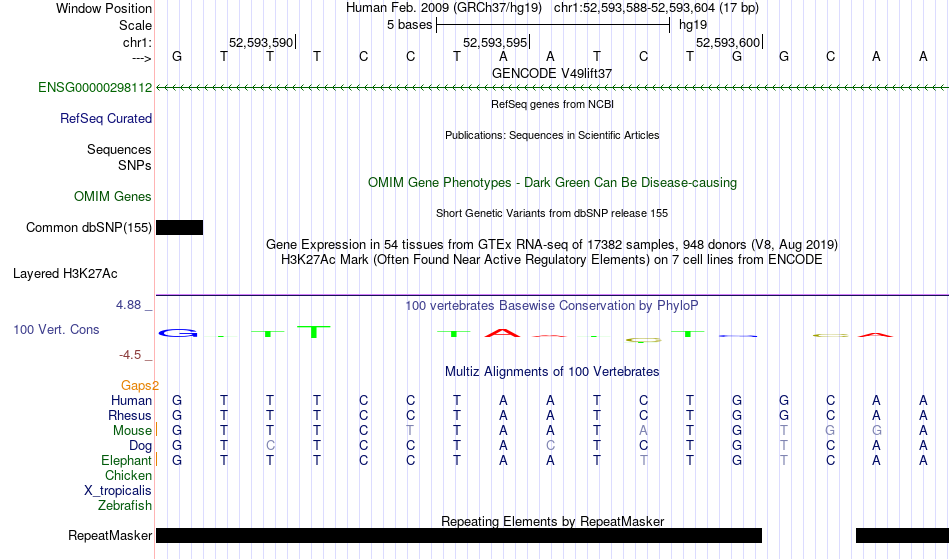Select the Zebrafish species label
The width and height of the screenshot is (950, 559).
pos(125,506)
